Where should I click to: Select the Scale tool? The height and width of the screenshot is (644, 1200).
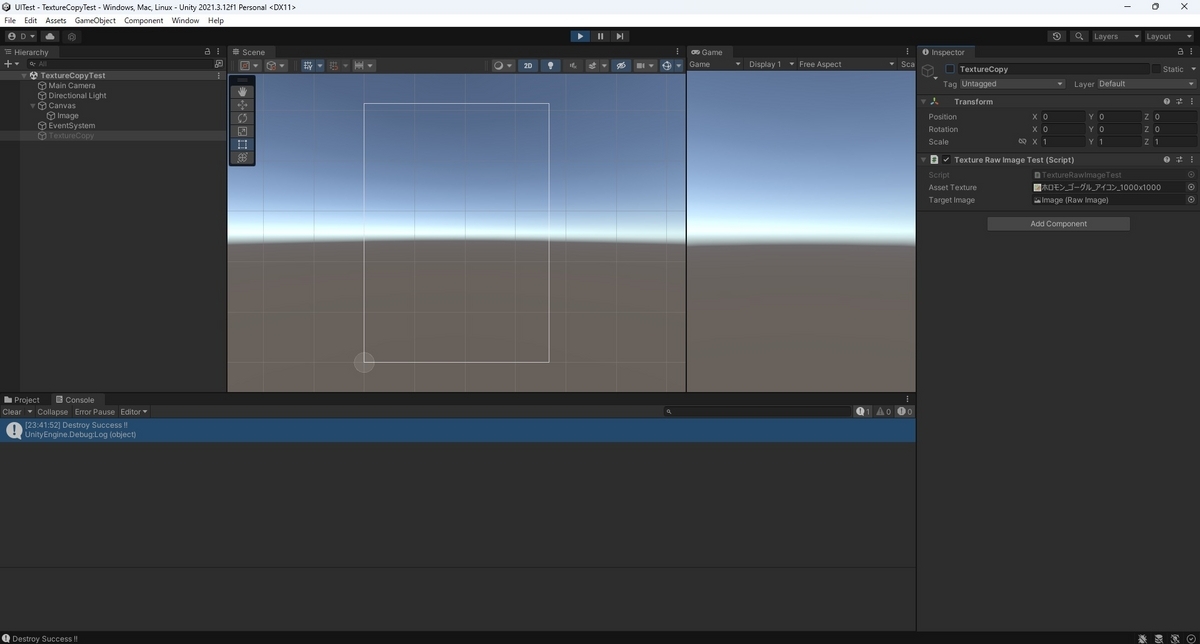(242, 131)
